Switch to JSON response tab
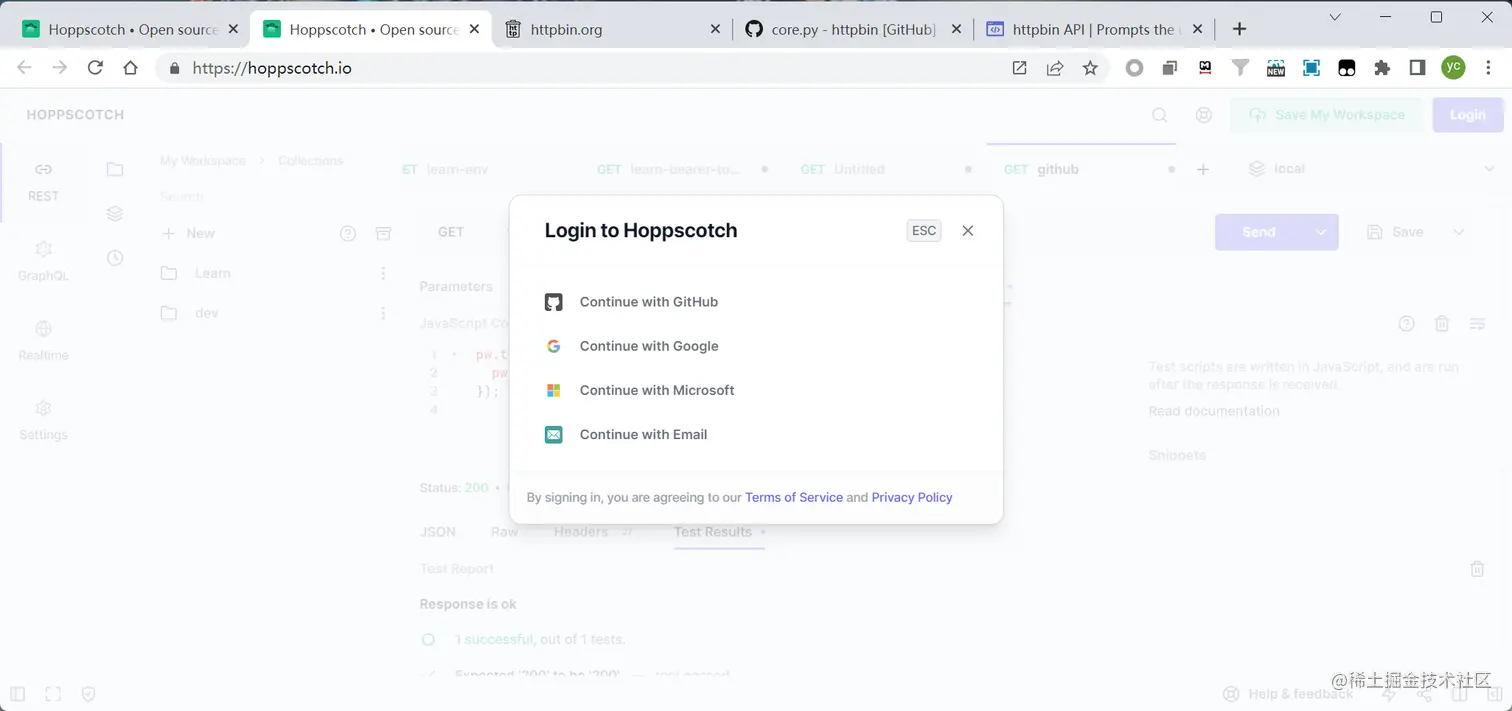Image resolution: width=1512 pixels, height=711 pixels. 438,532
